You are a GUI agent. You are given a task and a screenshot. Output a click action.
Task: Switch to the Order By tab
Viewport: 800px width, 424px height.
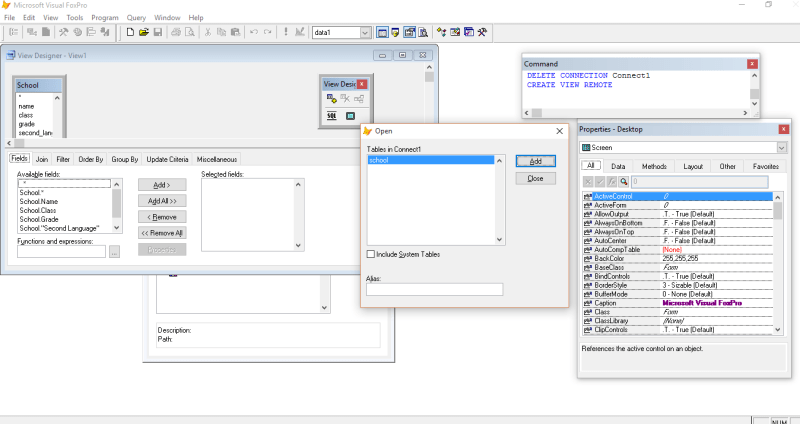click(91, 159)
